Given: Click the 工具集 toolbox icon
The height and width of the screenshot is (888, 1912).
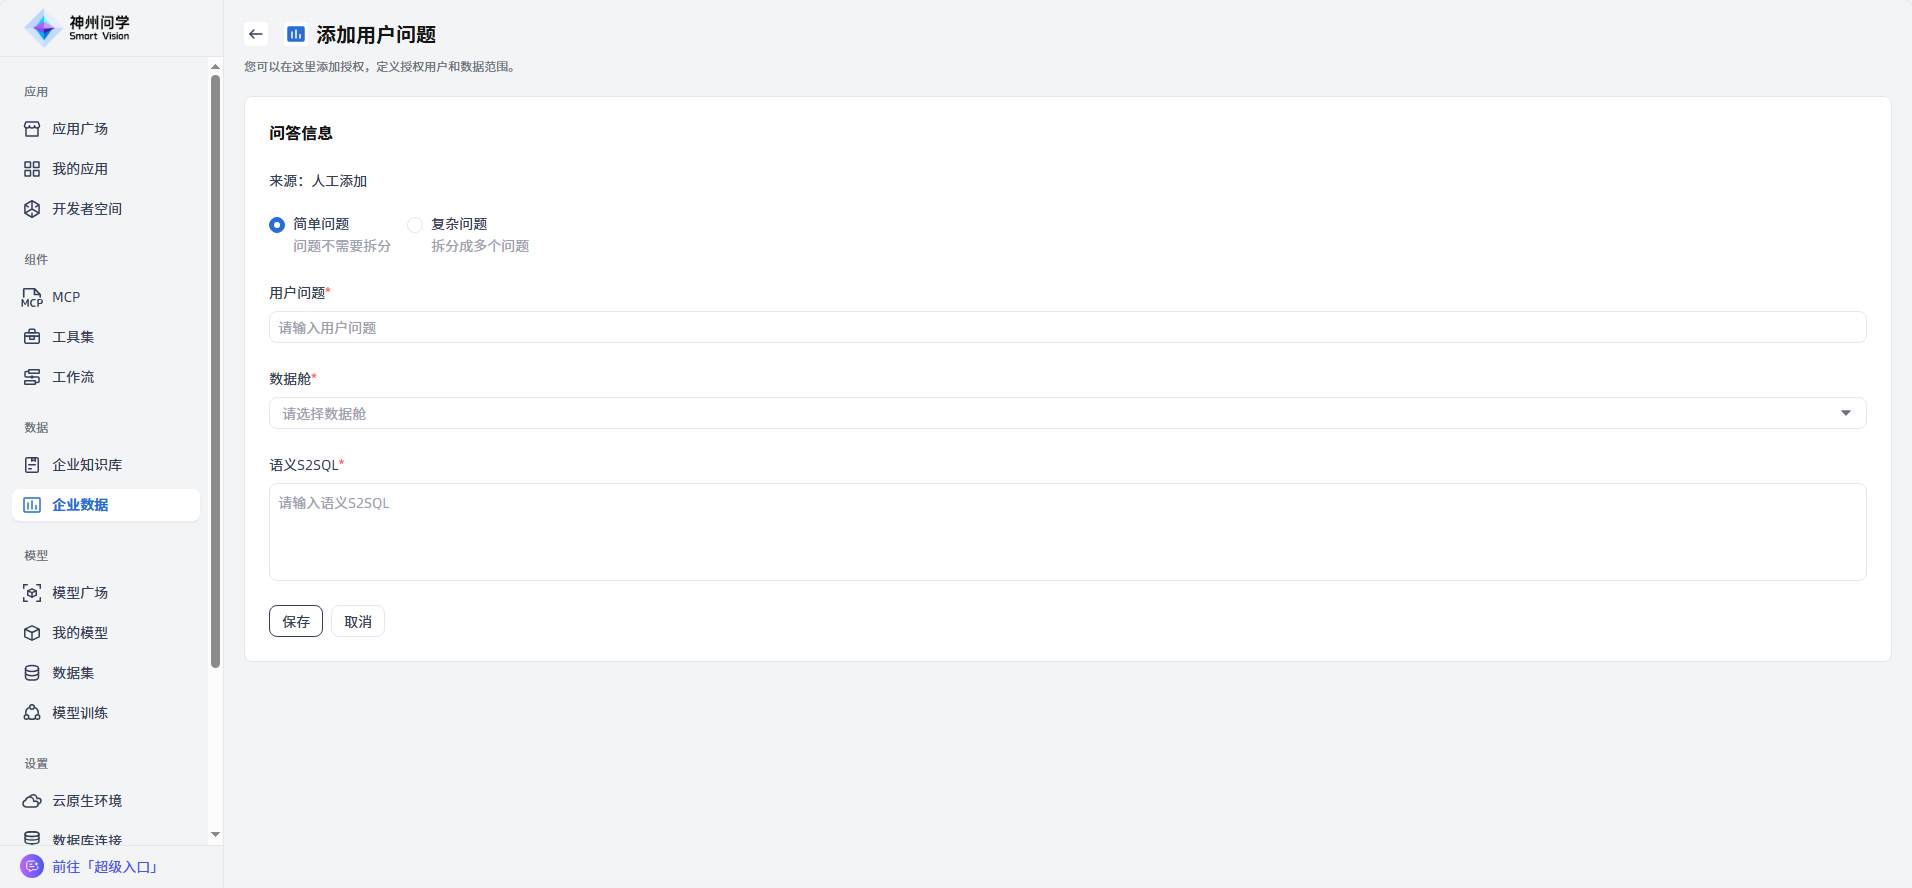Looking at the screenshot, I should tap(32, 337).
